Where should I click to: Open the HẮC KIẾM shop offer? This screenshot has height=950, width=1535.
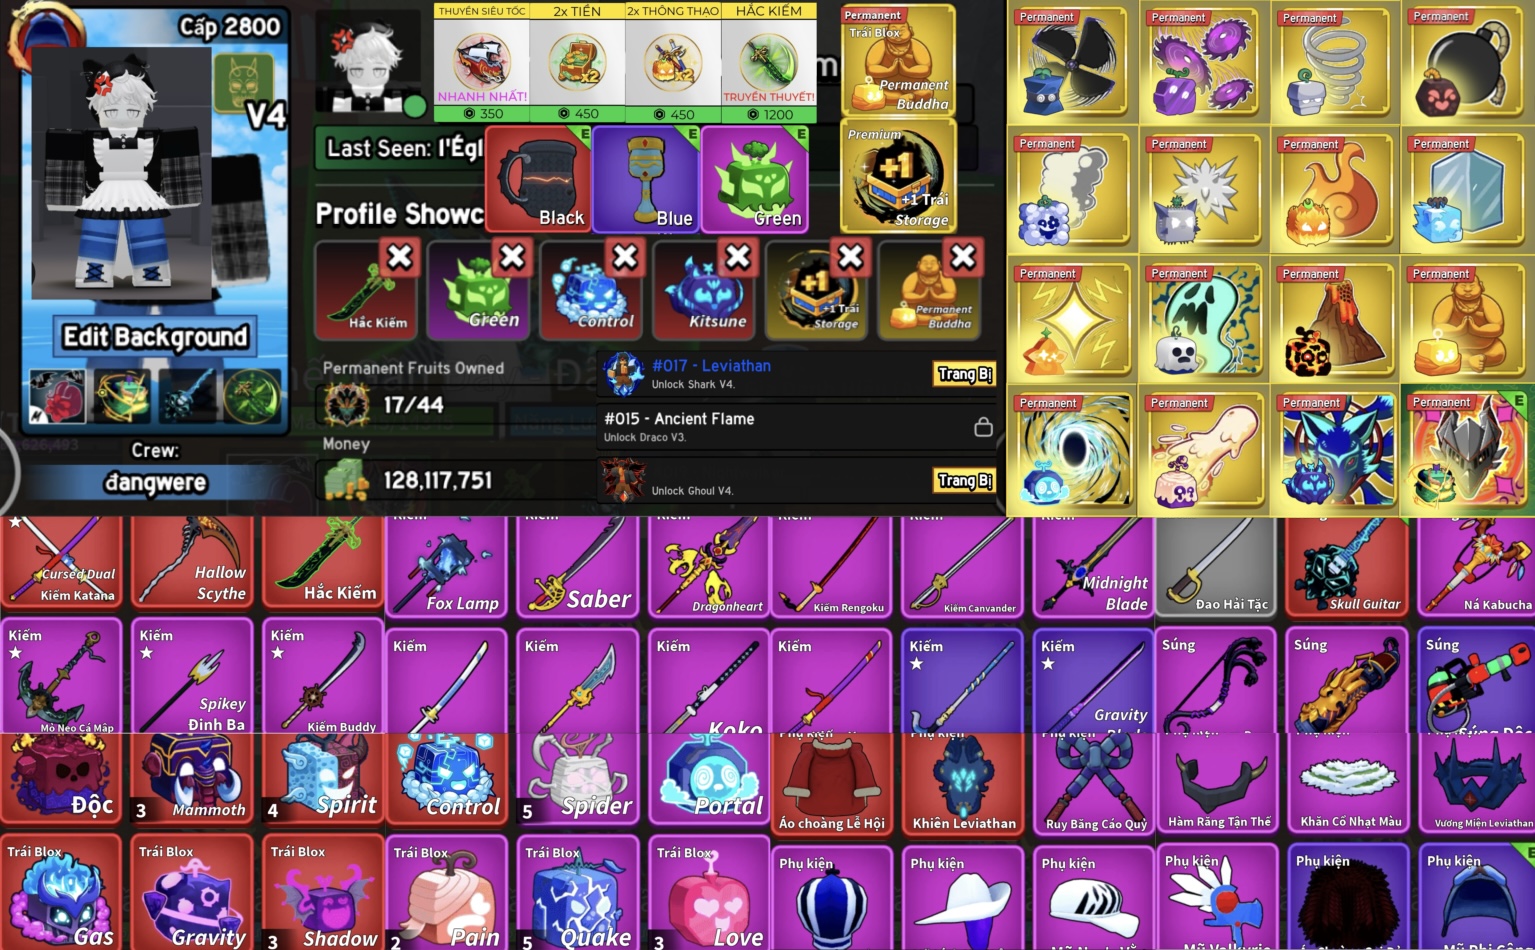coord(769,62)
